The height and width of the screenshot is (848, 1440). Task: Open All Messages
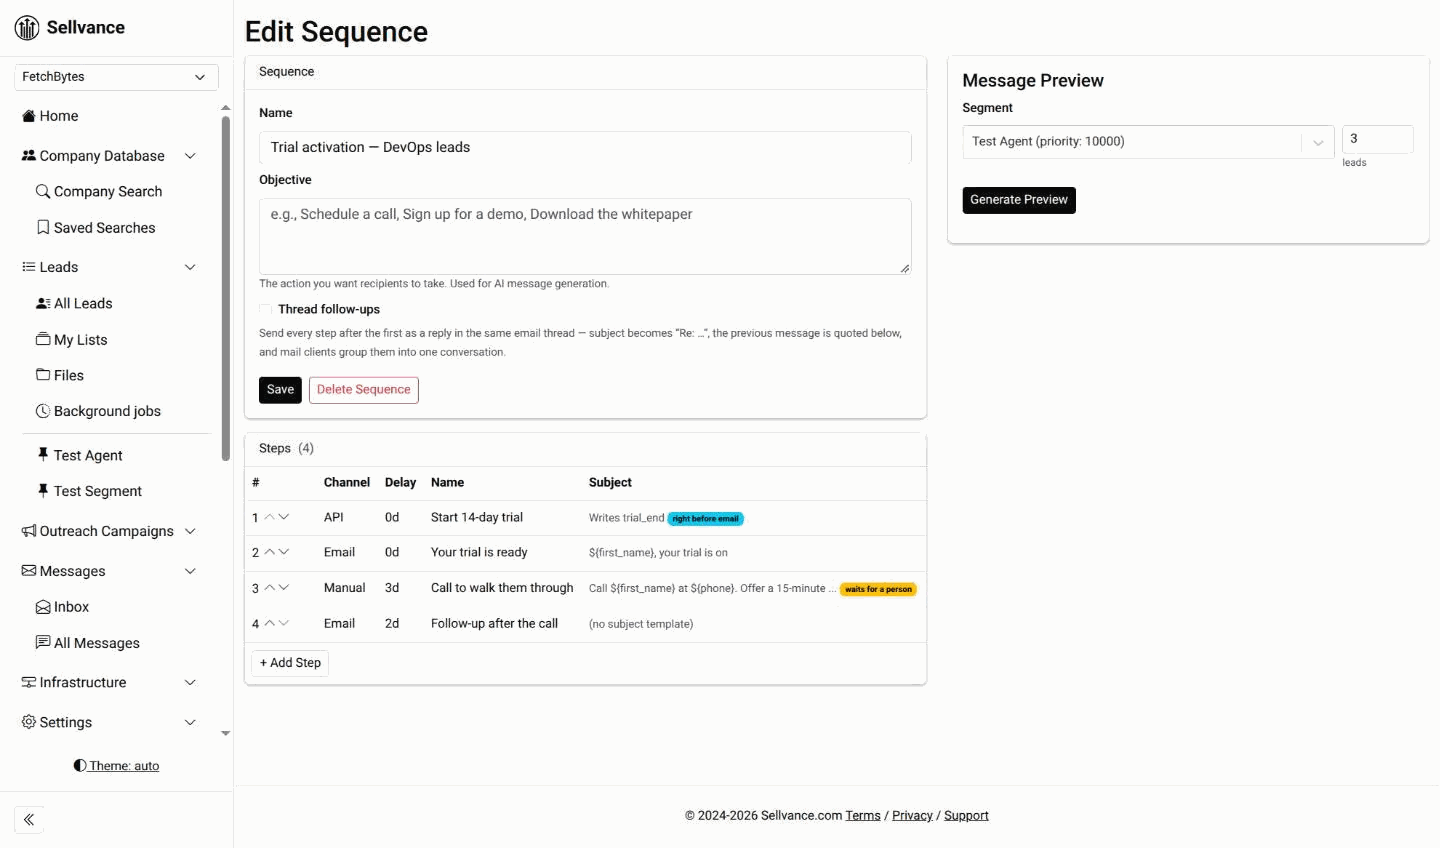(88, 643)
